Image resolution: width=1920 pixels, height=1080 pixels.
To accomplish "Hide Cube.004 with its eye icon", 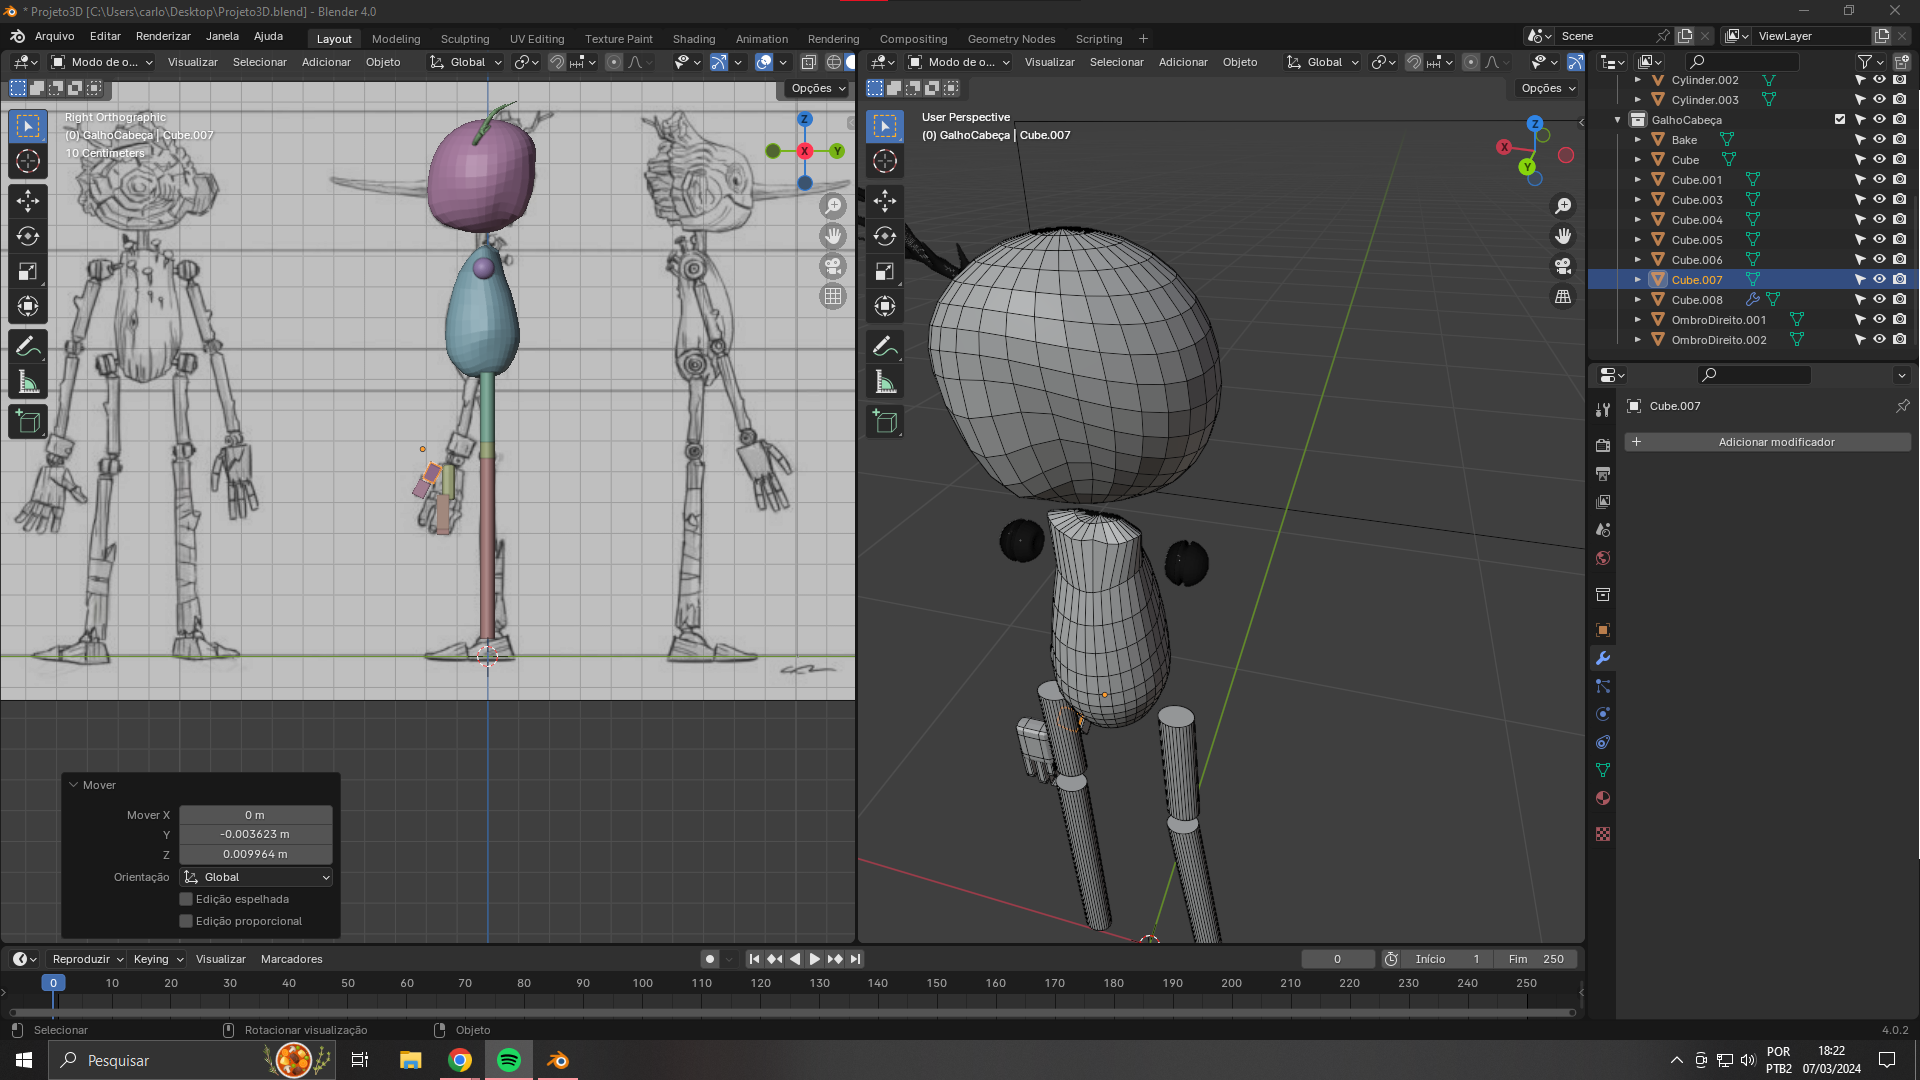I will coord(1879,219).
